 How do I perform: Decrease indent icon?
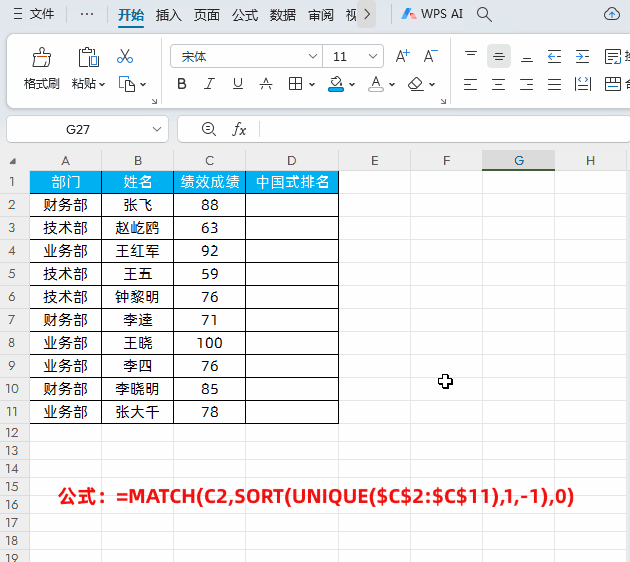click(554, 56)
